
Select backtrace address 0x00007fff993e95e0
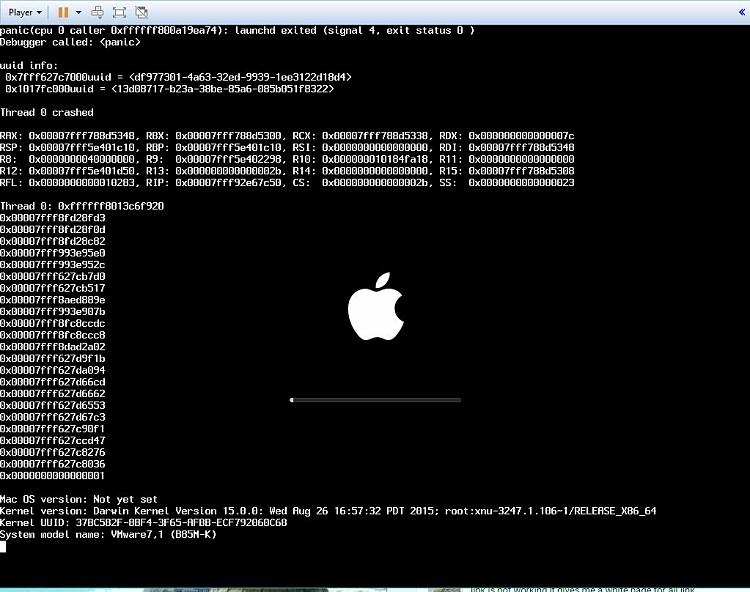53,253
